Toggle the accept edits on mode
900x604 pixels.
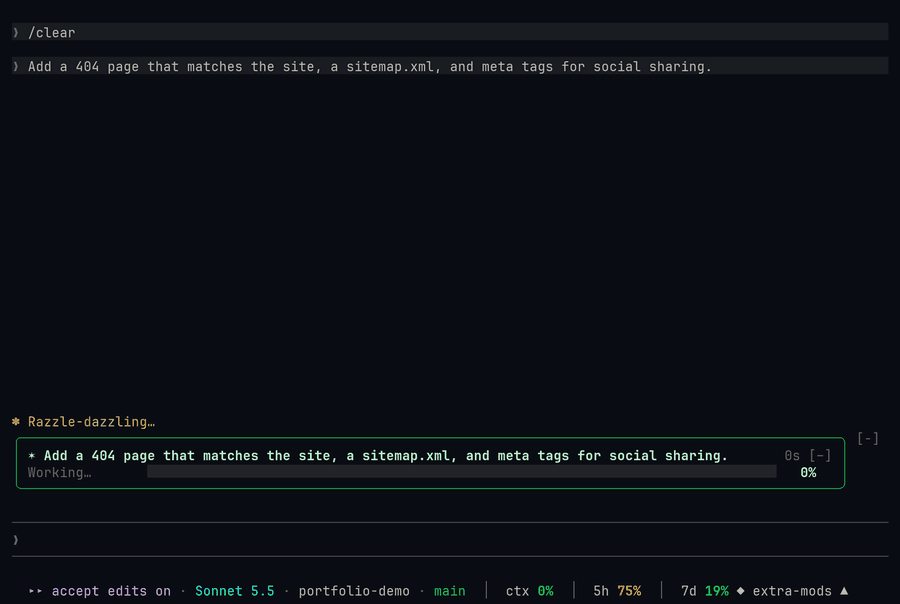point(111,591)
